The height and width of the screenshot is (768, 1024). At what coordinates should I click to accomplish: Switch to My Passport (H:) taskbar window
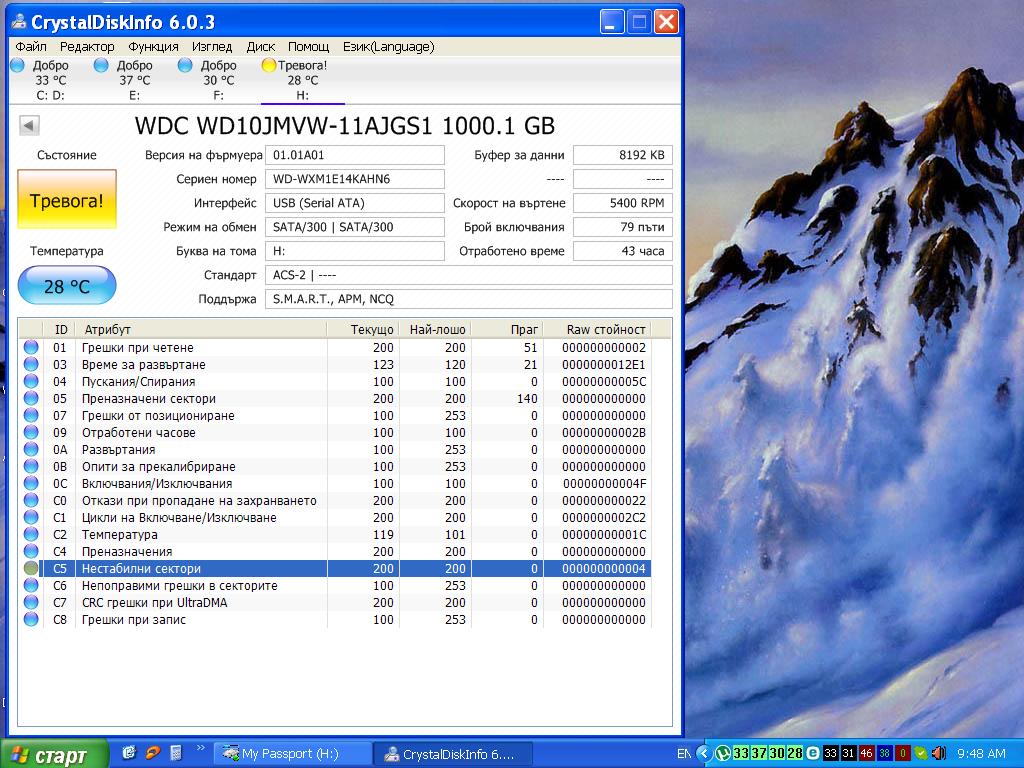[290, 754]
